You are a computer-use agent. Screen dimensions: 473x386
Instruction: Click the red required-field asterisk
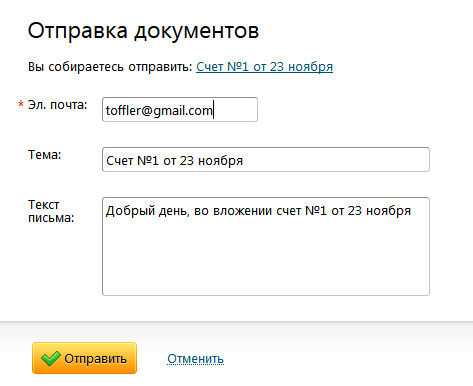click(21, 104)
